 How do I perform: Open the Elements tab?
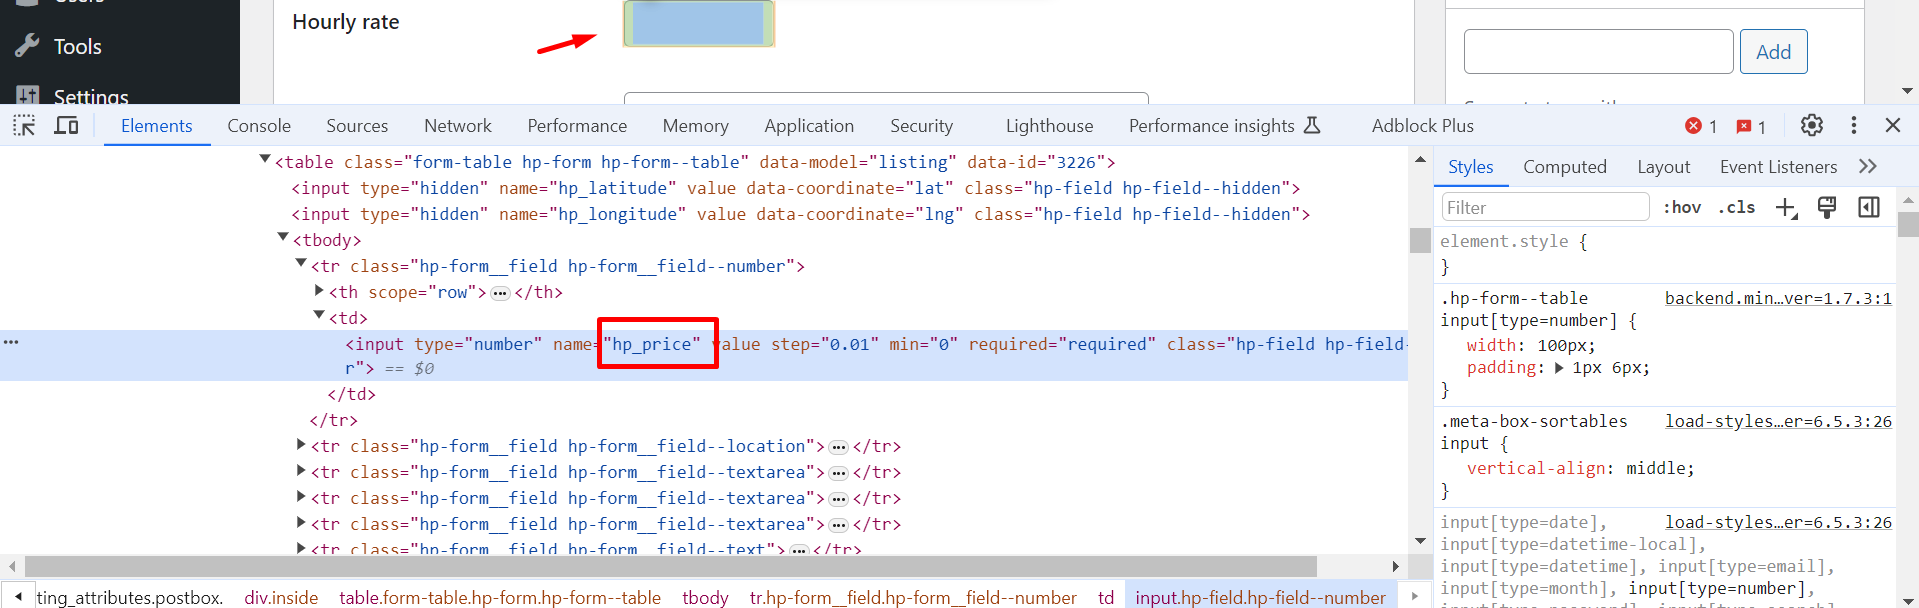[157, 126]
